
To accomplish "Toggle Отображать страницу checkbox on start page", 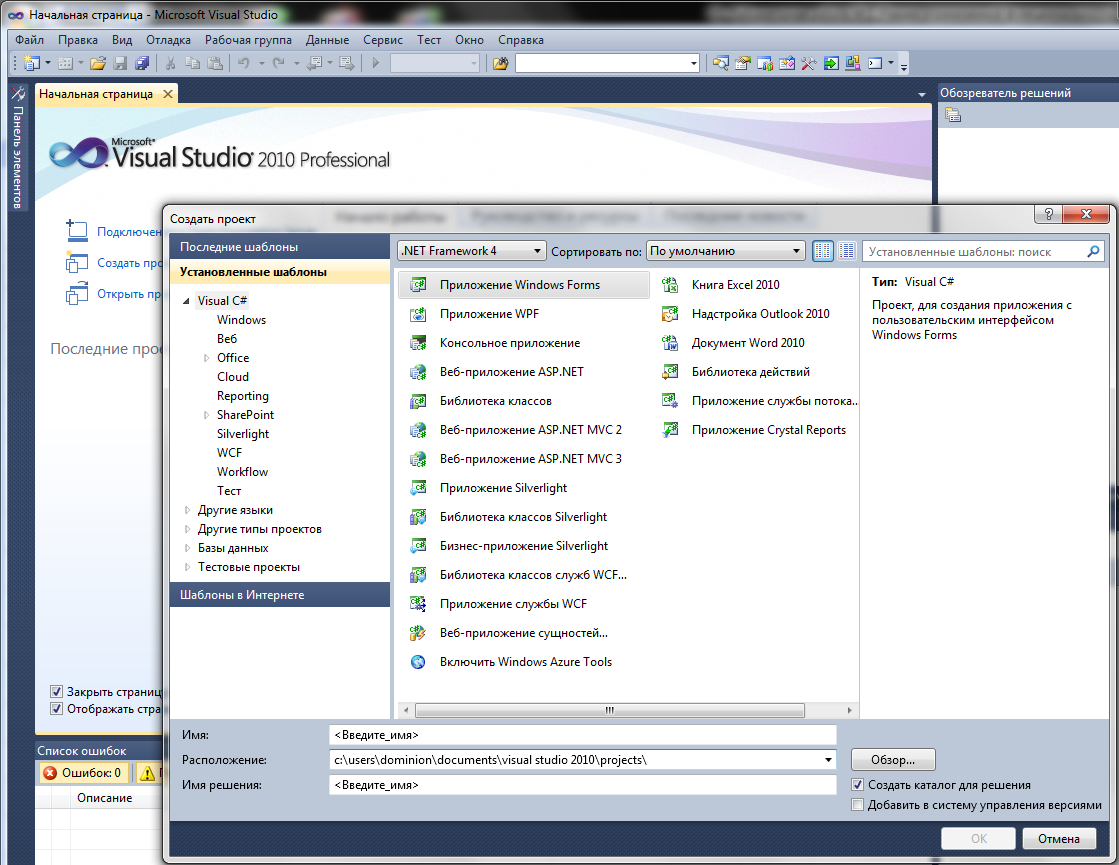I will [x=56, y=709].
